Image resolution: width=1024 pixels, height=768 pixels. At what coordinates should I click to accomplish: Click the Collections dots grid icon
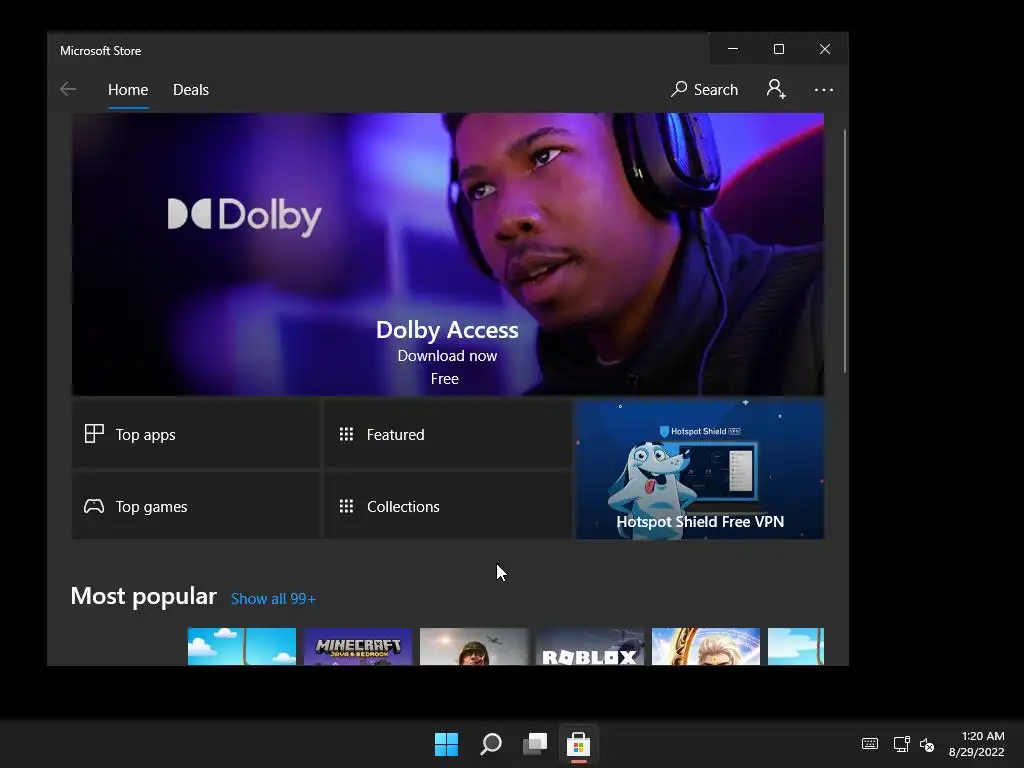pos(346,506)
